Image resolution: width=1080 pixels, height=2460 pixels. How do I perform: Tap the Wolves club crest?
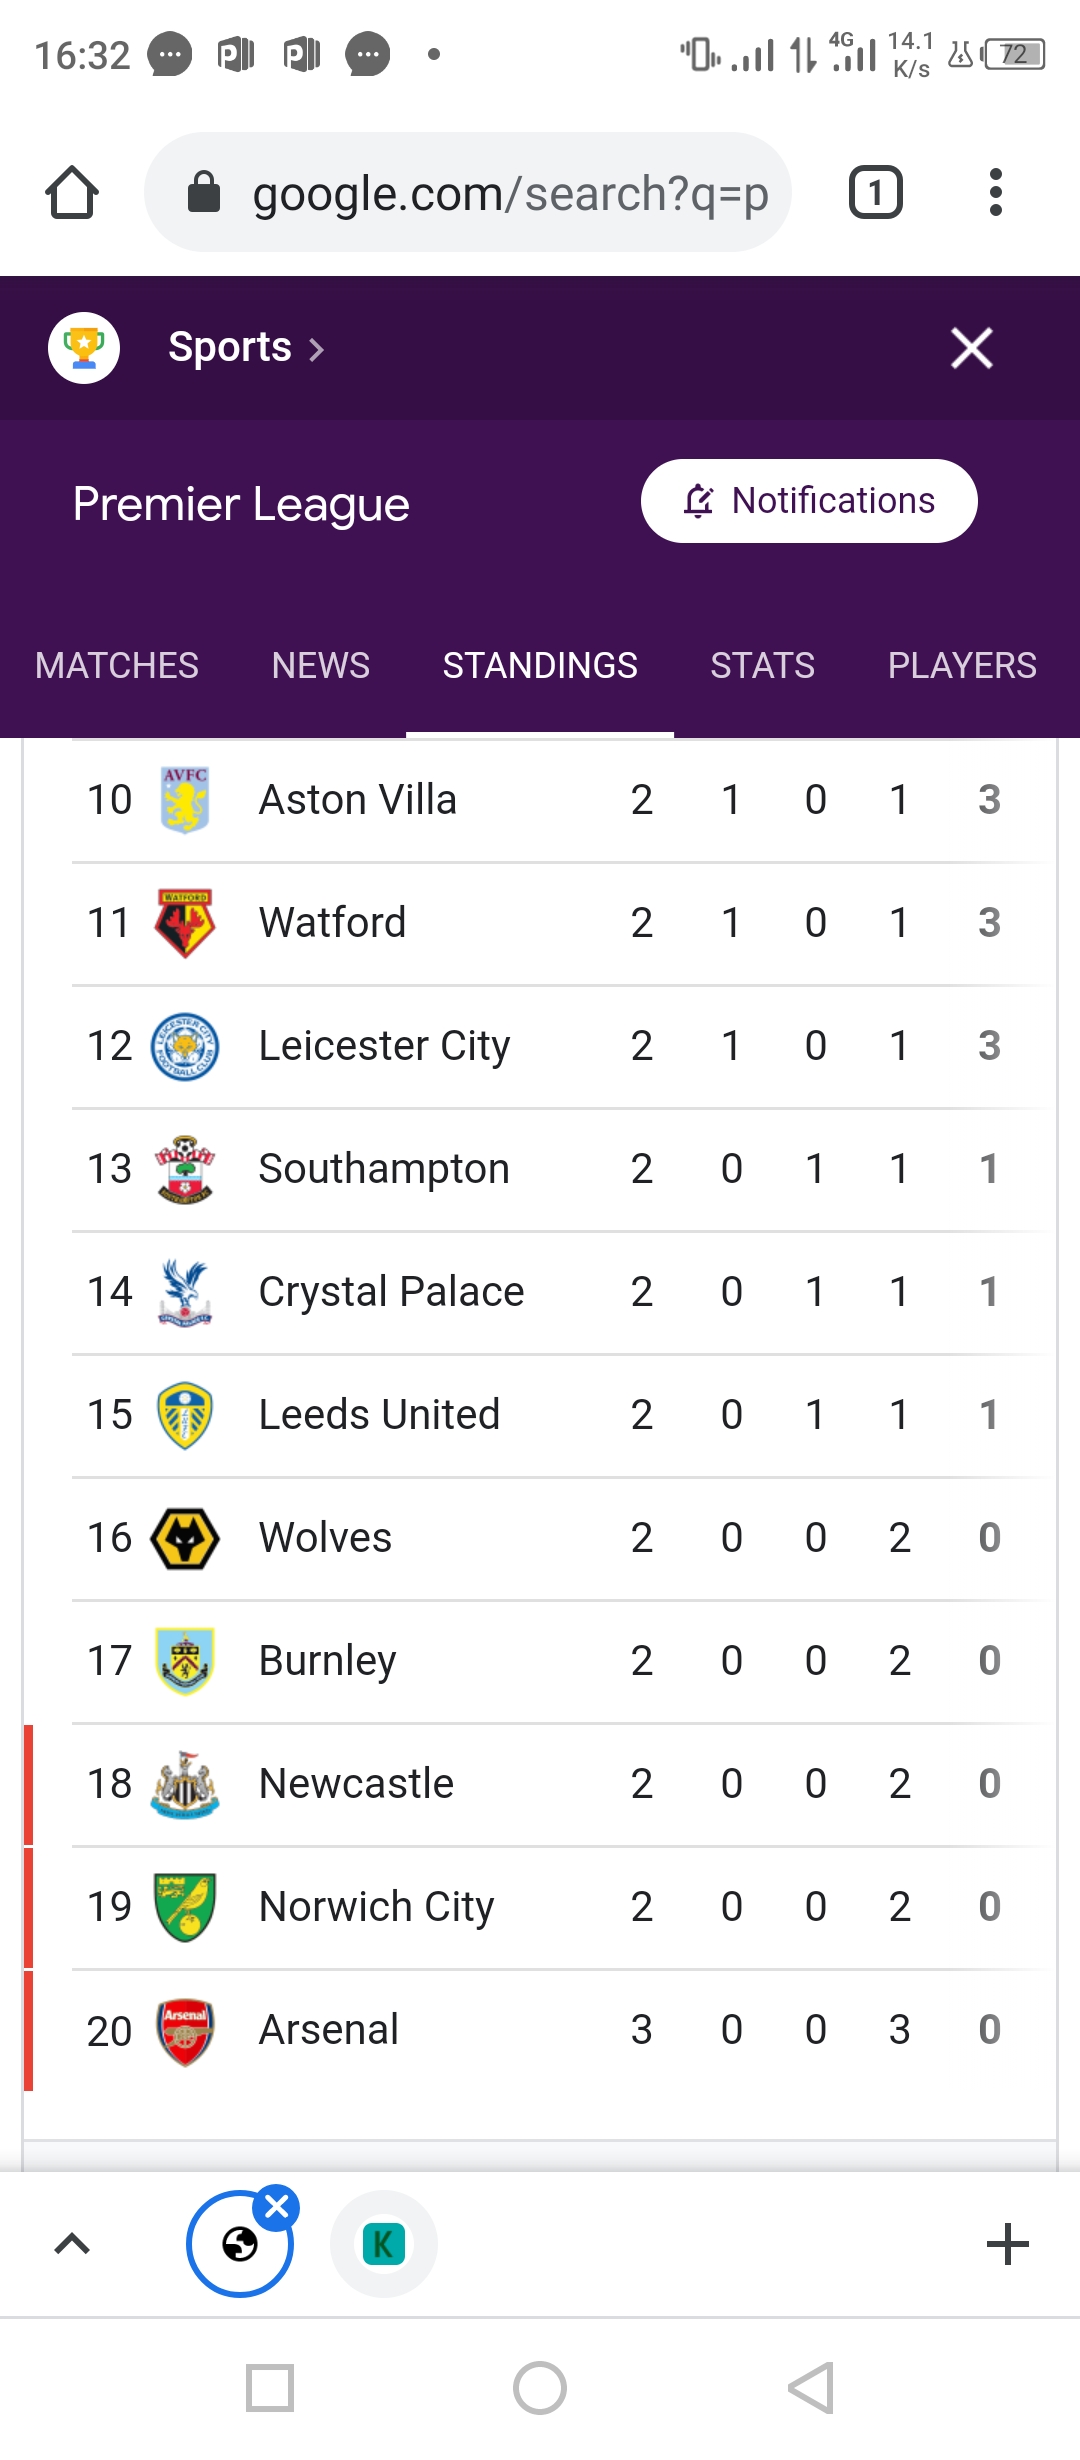pyautogui.click(x=185, y=1538)
